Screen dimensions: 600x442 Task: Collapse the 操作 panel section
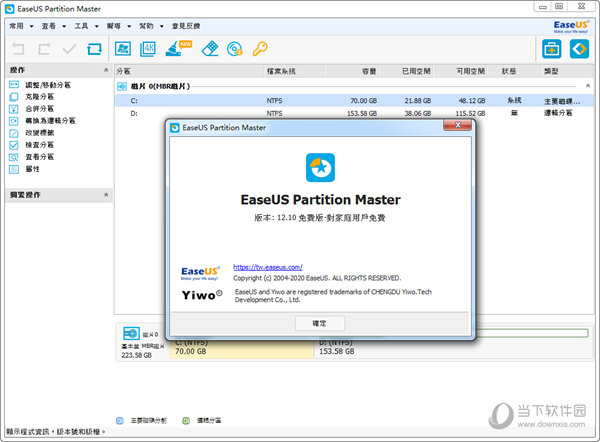[x=106, y=70]
